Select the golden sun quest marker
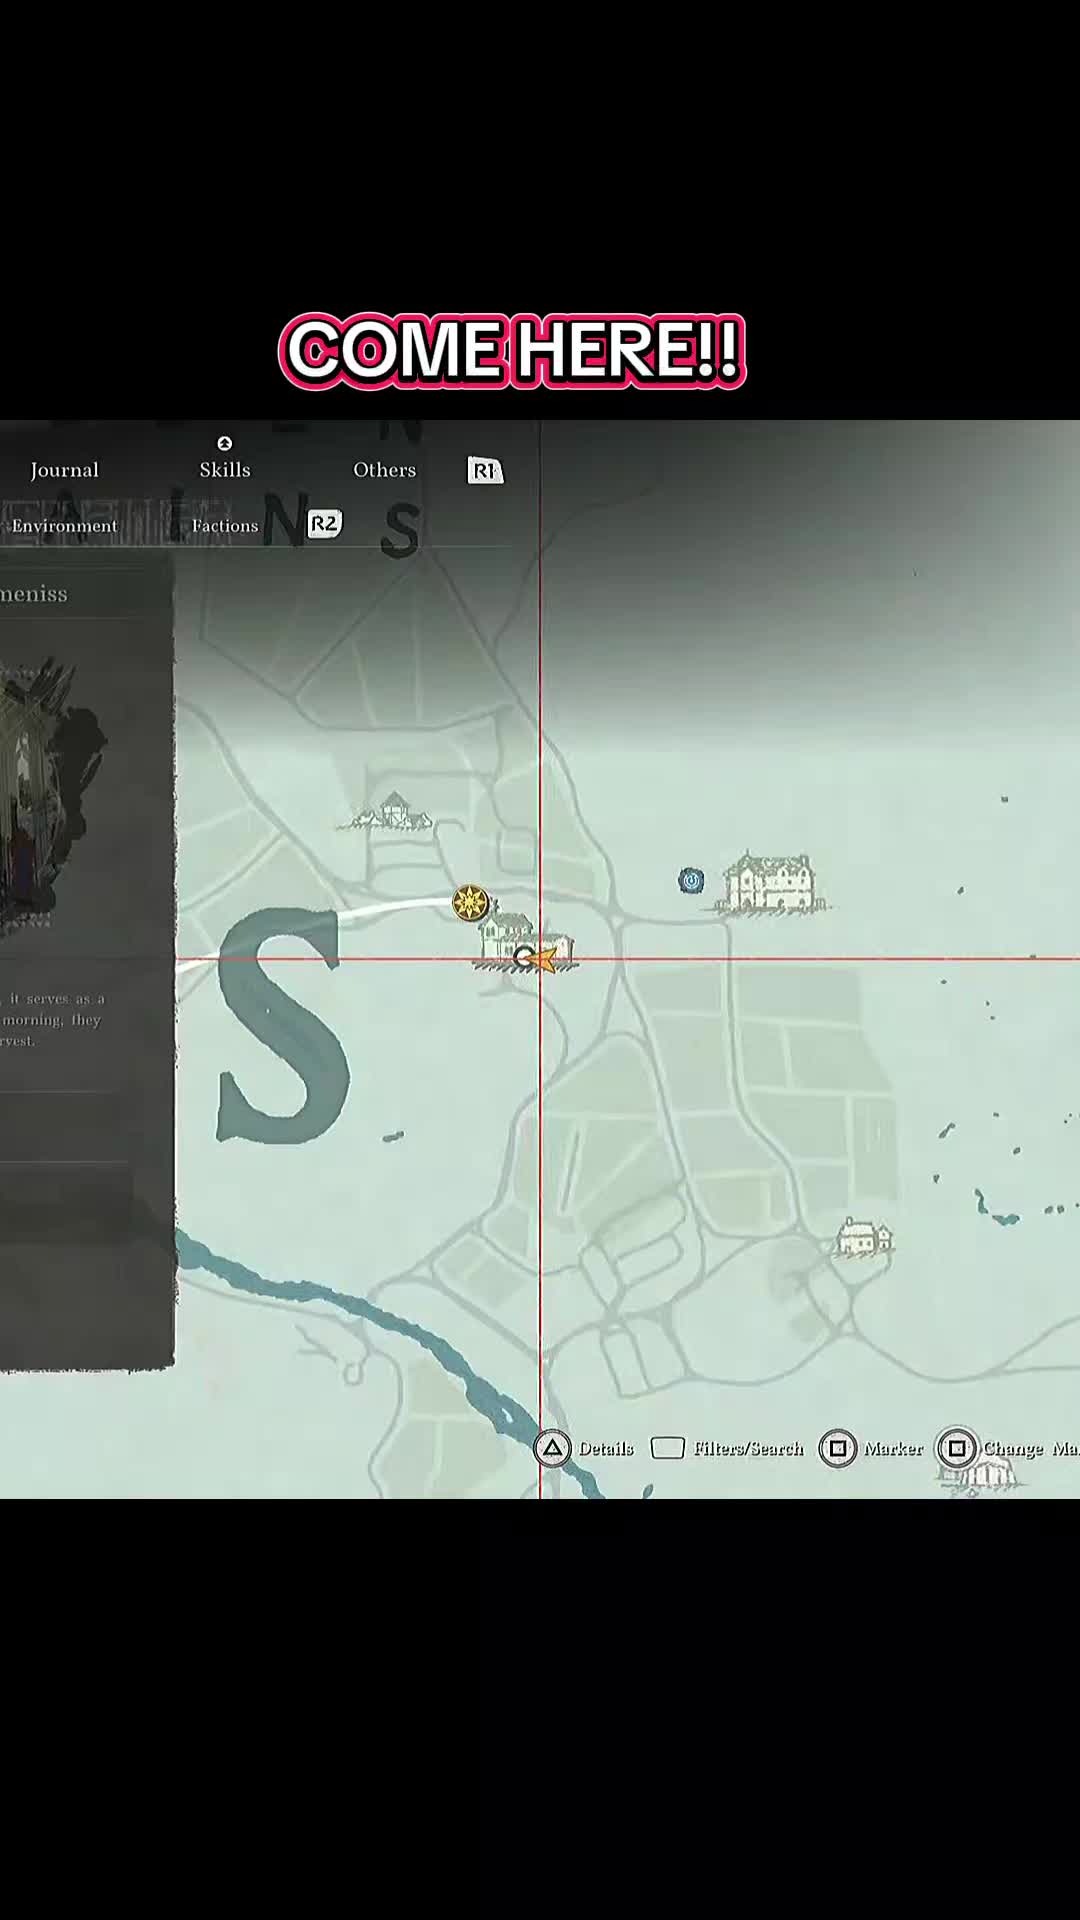The width and height of the screenshot is (1080, 1920). click(470, 903)
